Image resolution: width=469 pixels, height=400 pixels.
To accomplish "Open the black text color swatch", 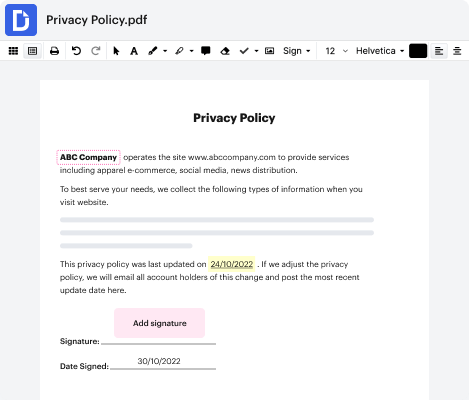I will pyautogui.click(x=418, y=51).
